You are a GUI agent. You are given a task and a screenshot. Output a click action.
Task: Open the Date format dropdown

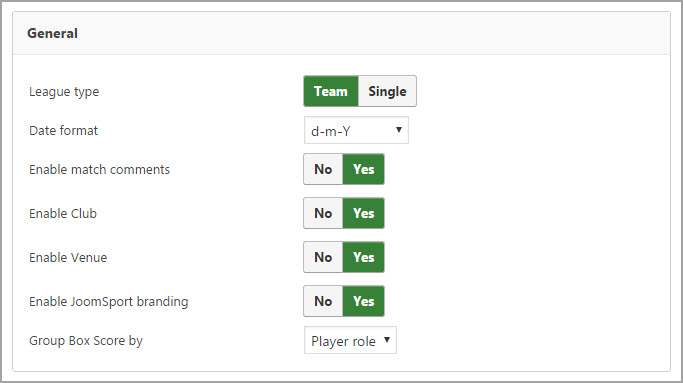[x=356, y=130]
